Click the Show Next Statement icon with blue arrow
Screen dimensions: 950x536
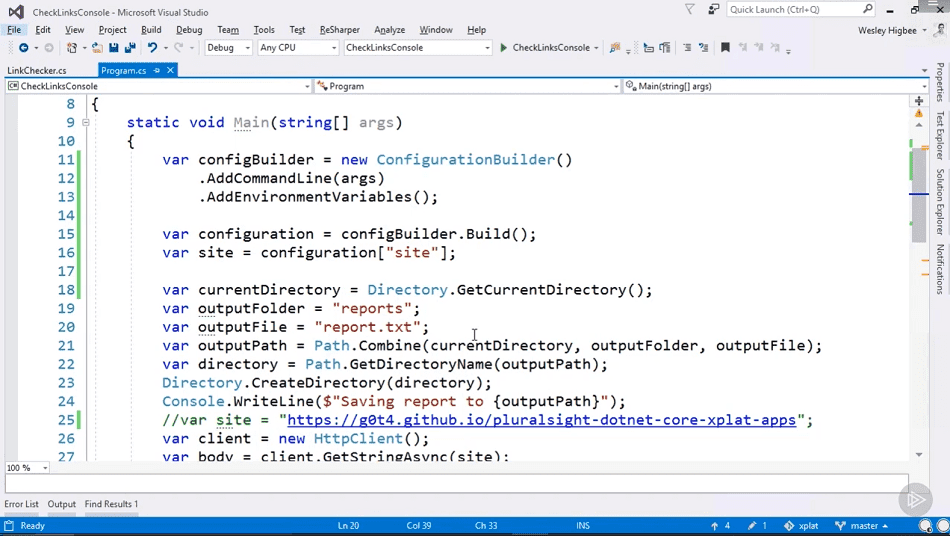point(648,48)
